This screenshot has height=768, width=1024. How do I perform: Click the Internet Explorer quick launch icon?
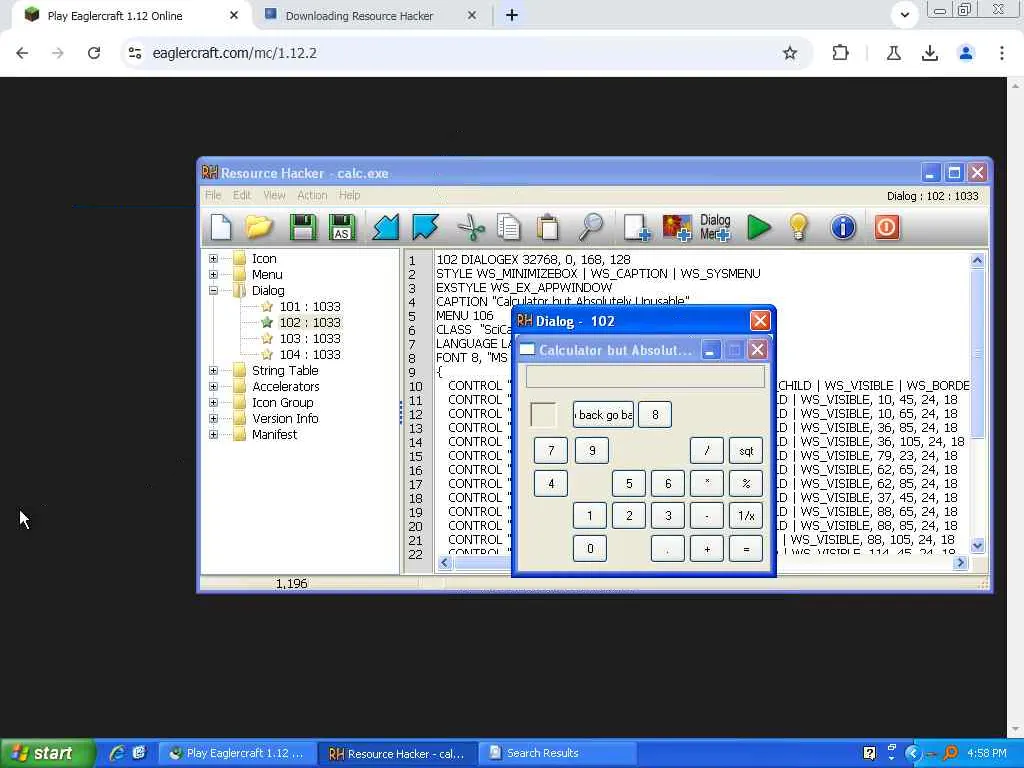coord(116,753)
